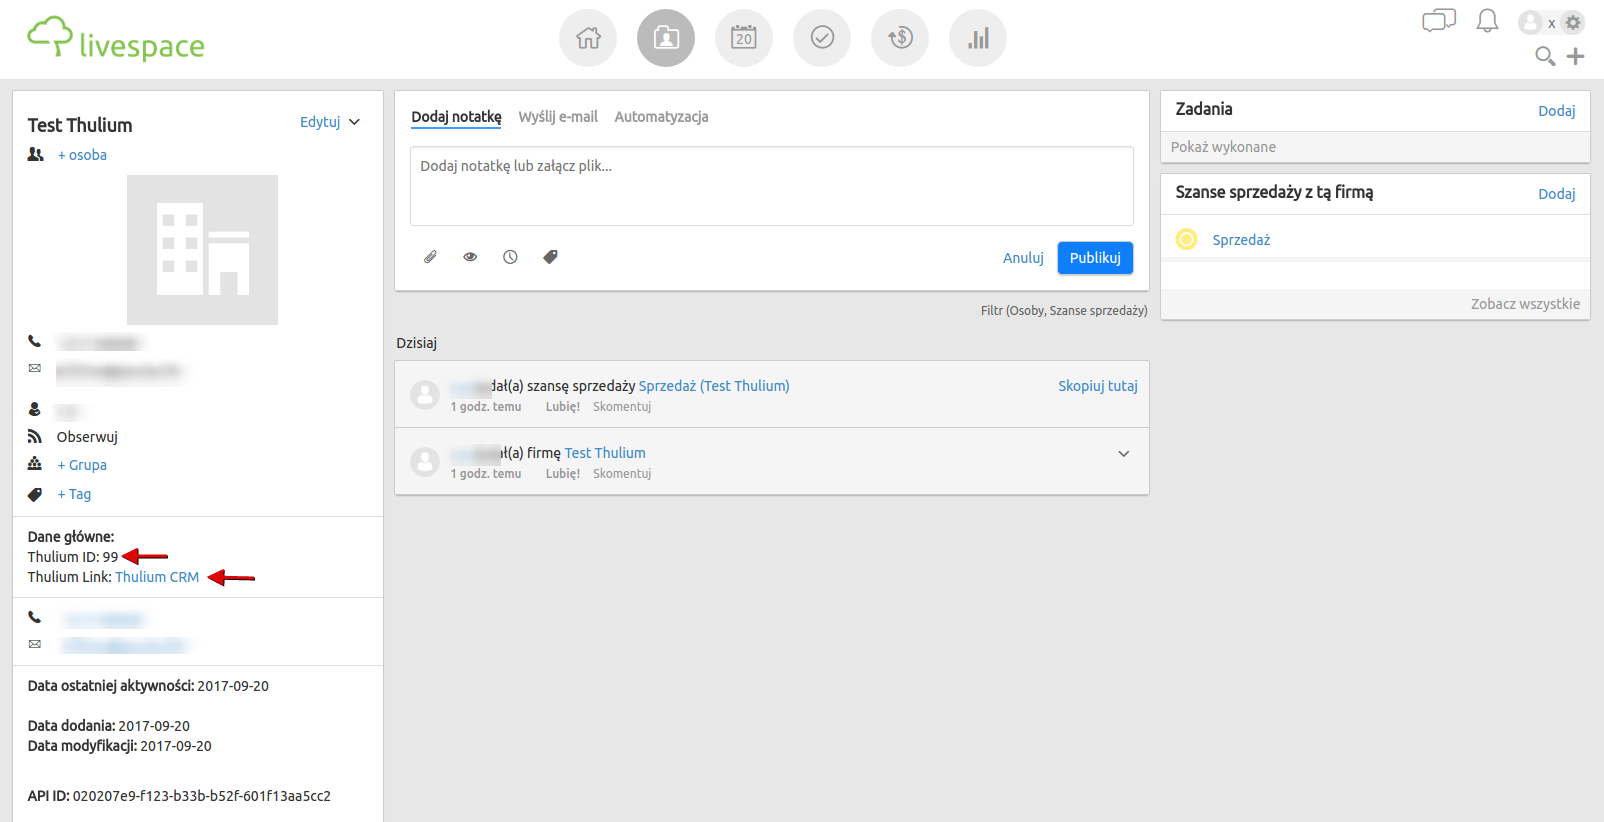Click the company placeholder image
Image resolution: width=1604 pixels, height=822 pixels.
[202, 250]
